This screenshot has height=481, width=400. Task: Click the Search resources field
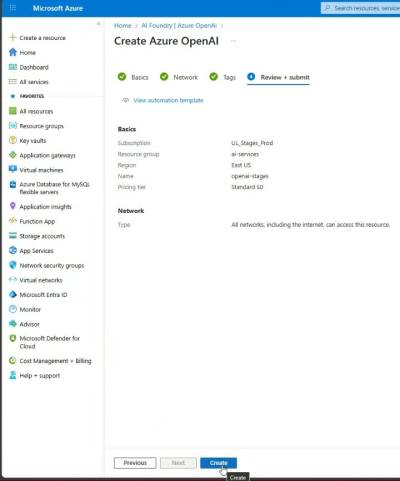point(360,8)
